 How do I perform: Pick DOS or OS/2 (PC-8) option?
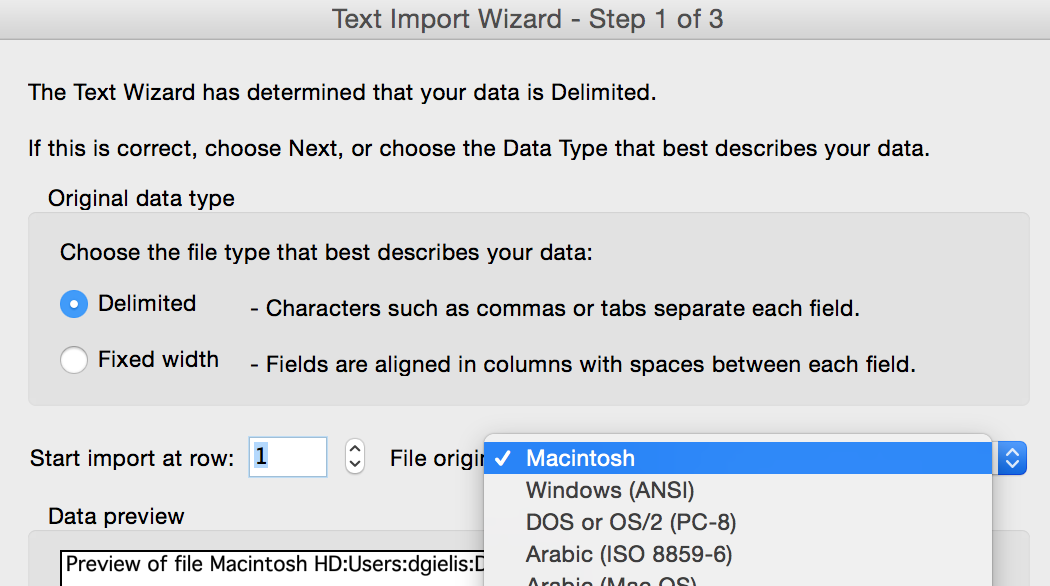coord(631,522)
